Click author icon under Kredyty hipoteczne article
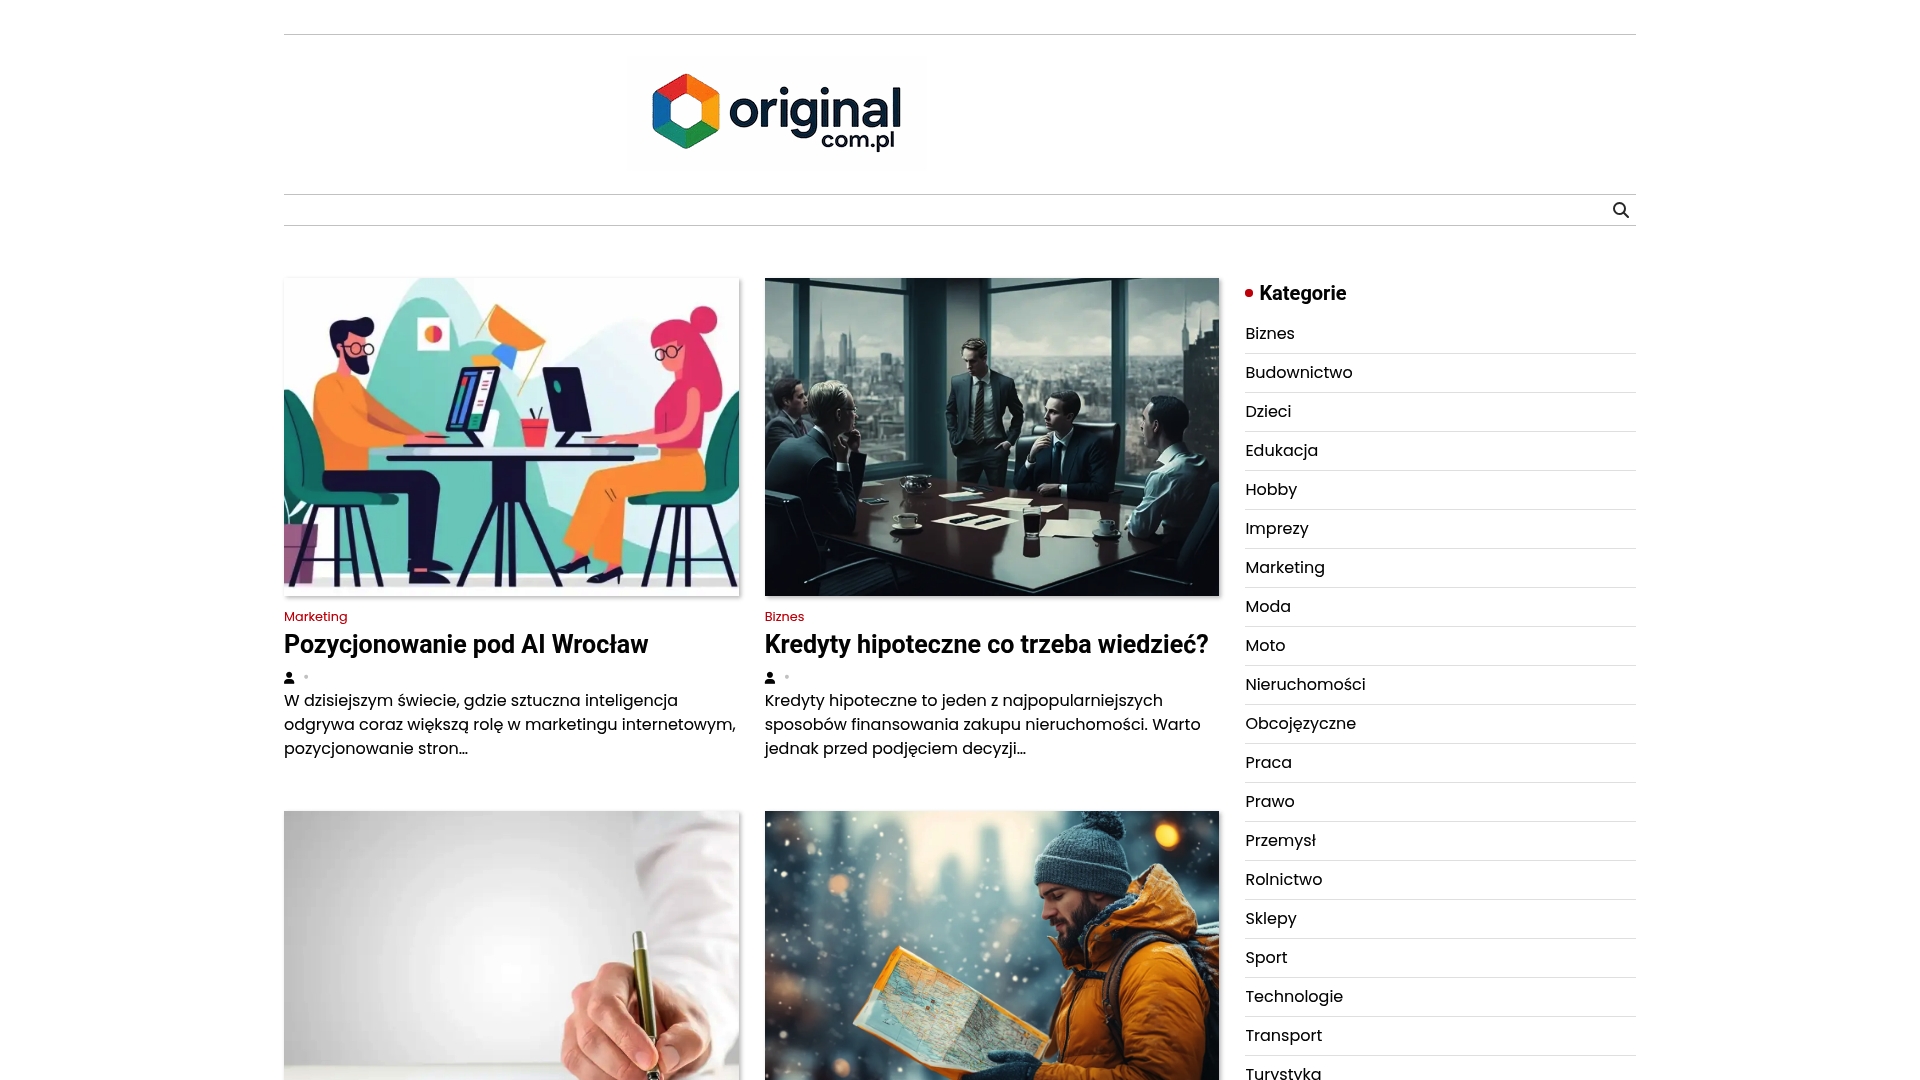This screenshot has height=1080, width=1920. point(770,678)
